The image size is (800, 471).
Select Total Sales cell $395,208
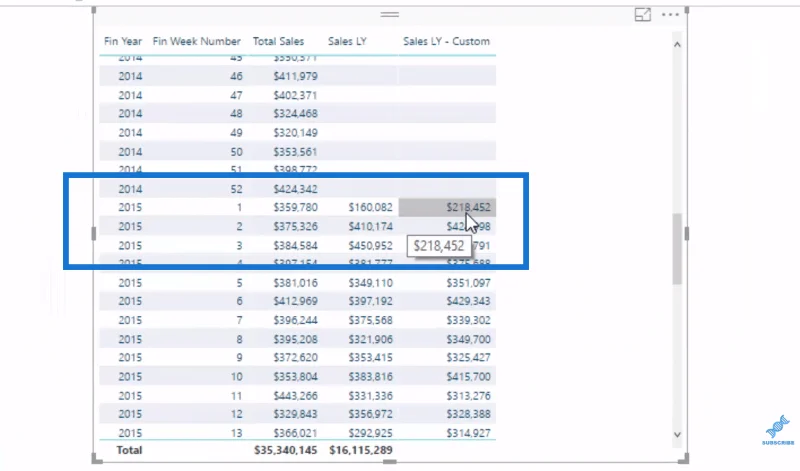point(295,339)
